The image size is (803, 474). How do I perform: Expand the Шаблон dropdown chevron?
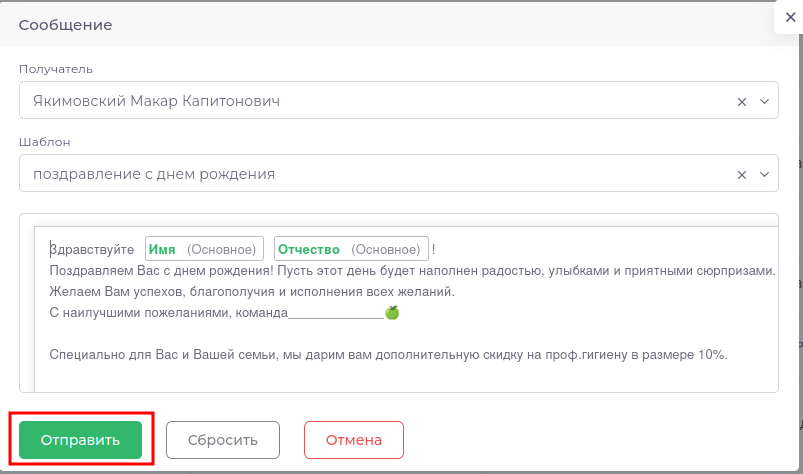point(765,174)
